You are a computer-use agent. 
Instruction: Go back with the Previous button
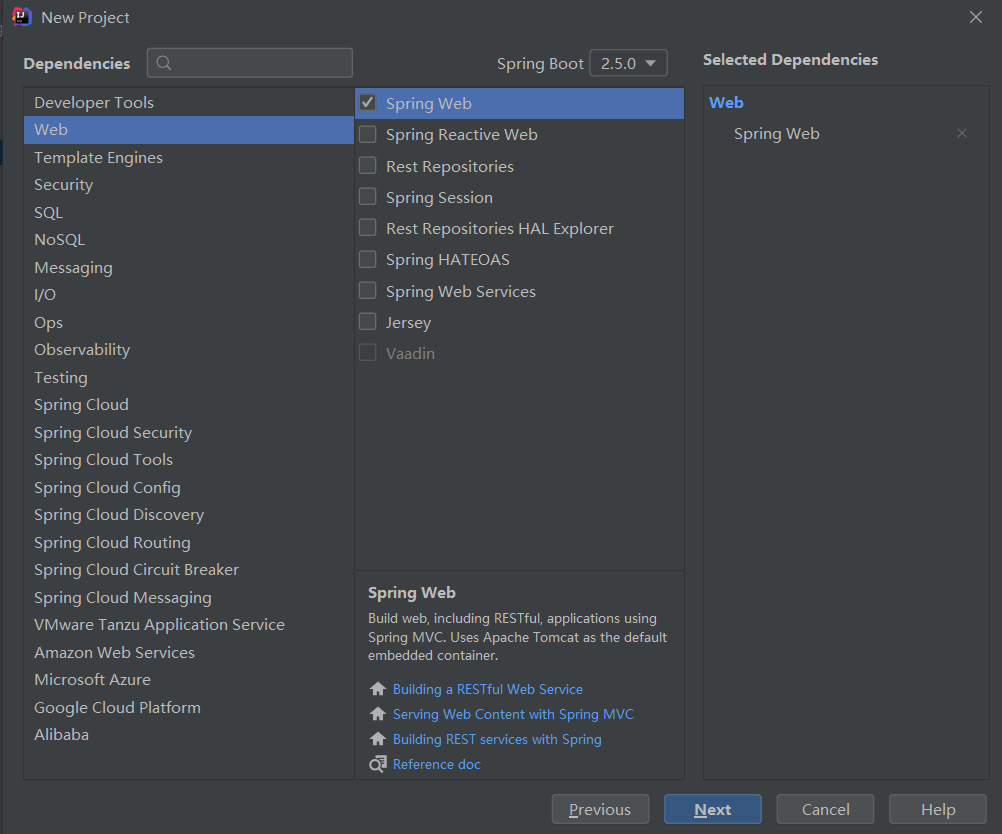coord(600,809)
